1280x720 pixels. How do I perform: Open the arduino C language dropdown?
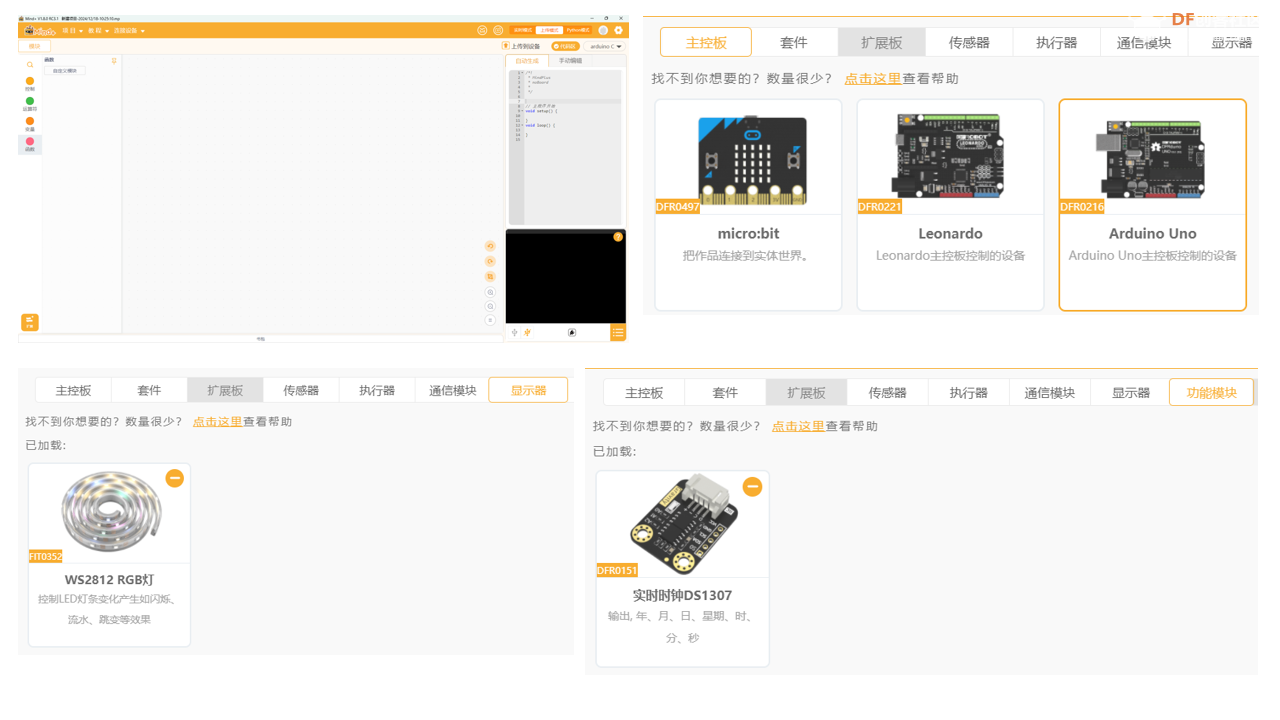[604, 46]
